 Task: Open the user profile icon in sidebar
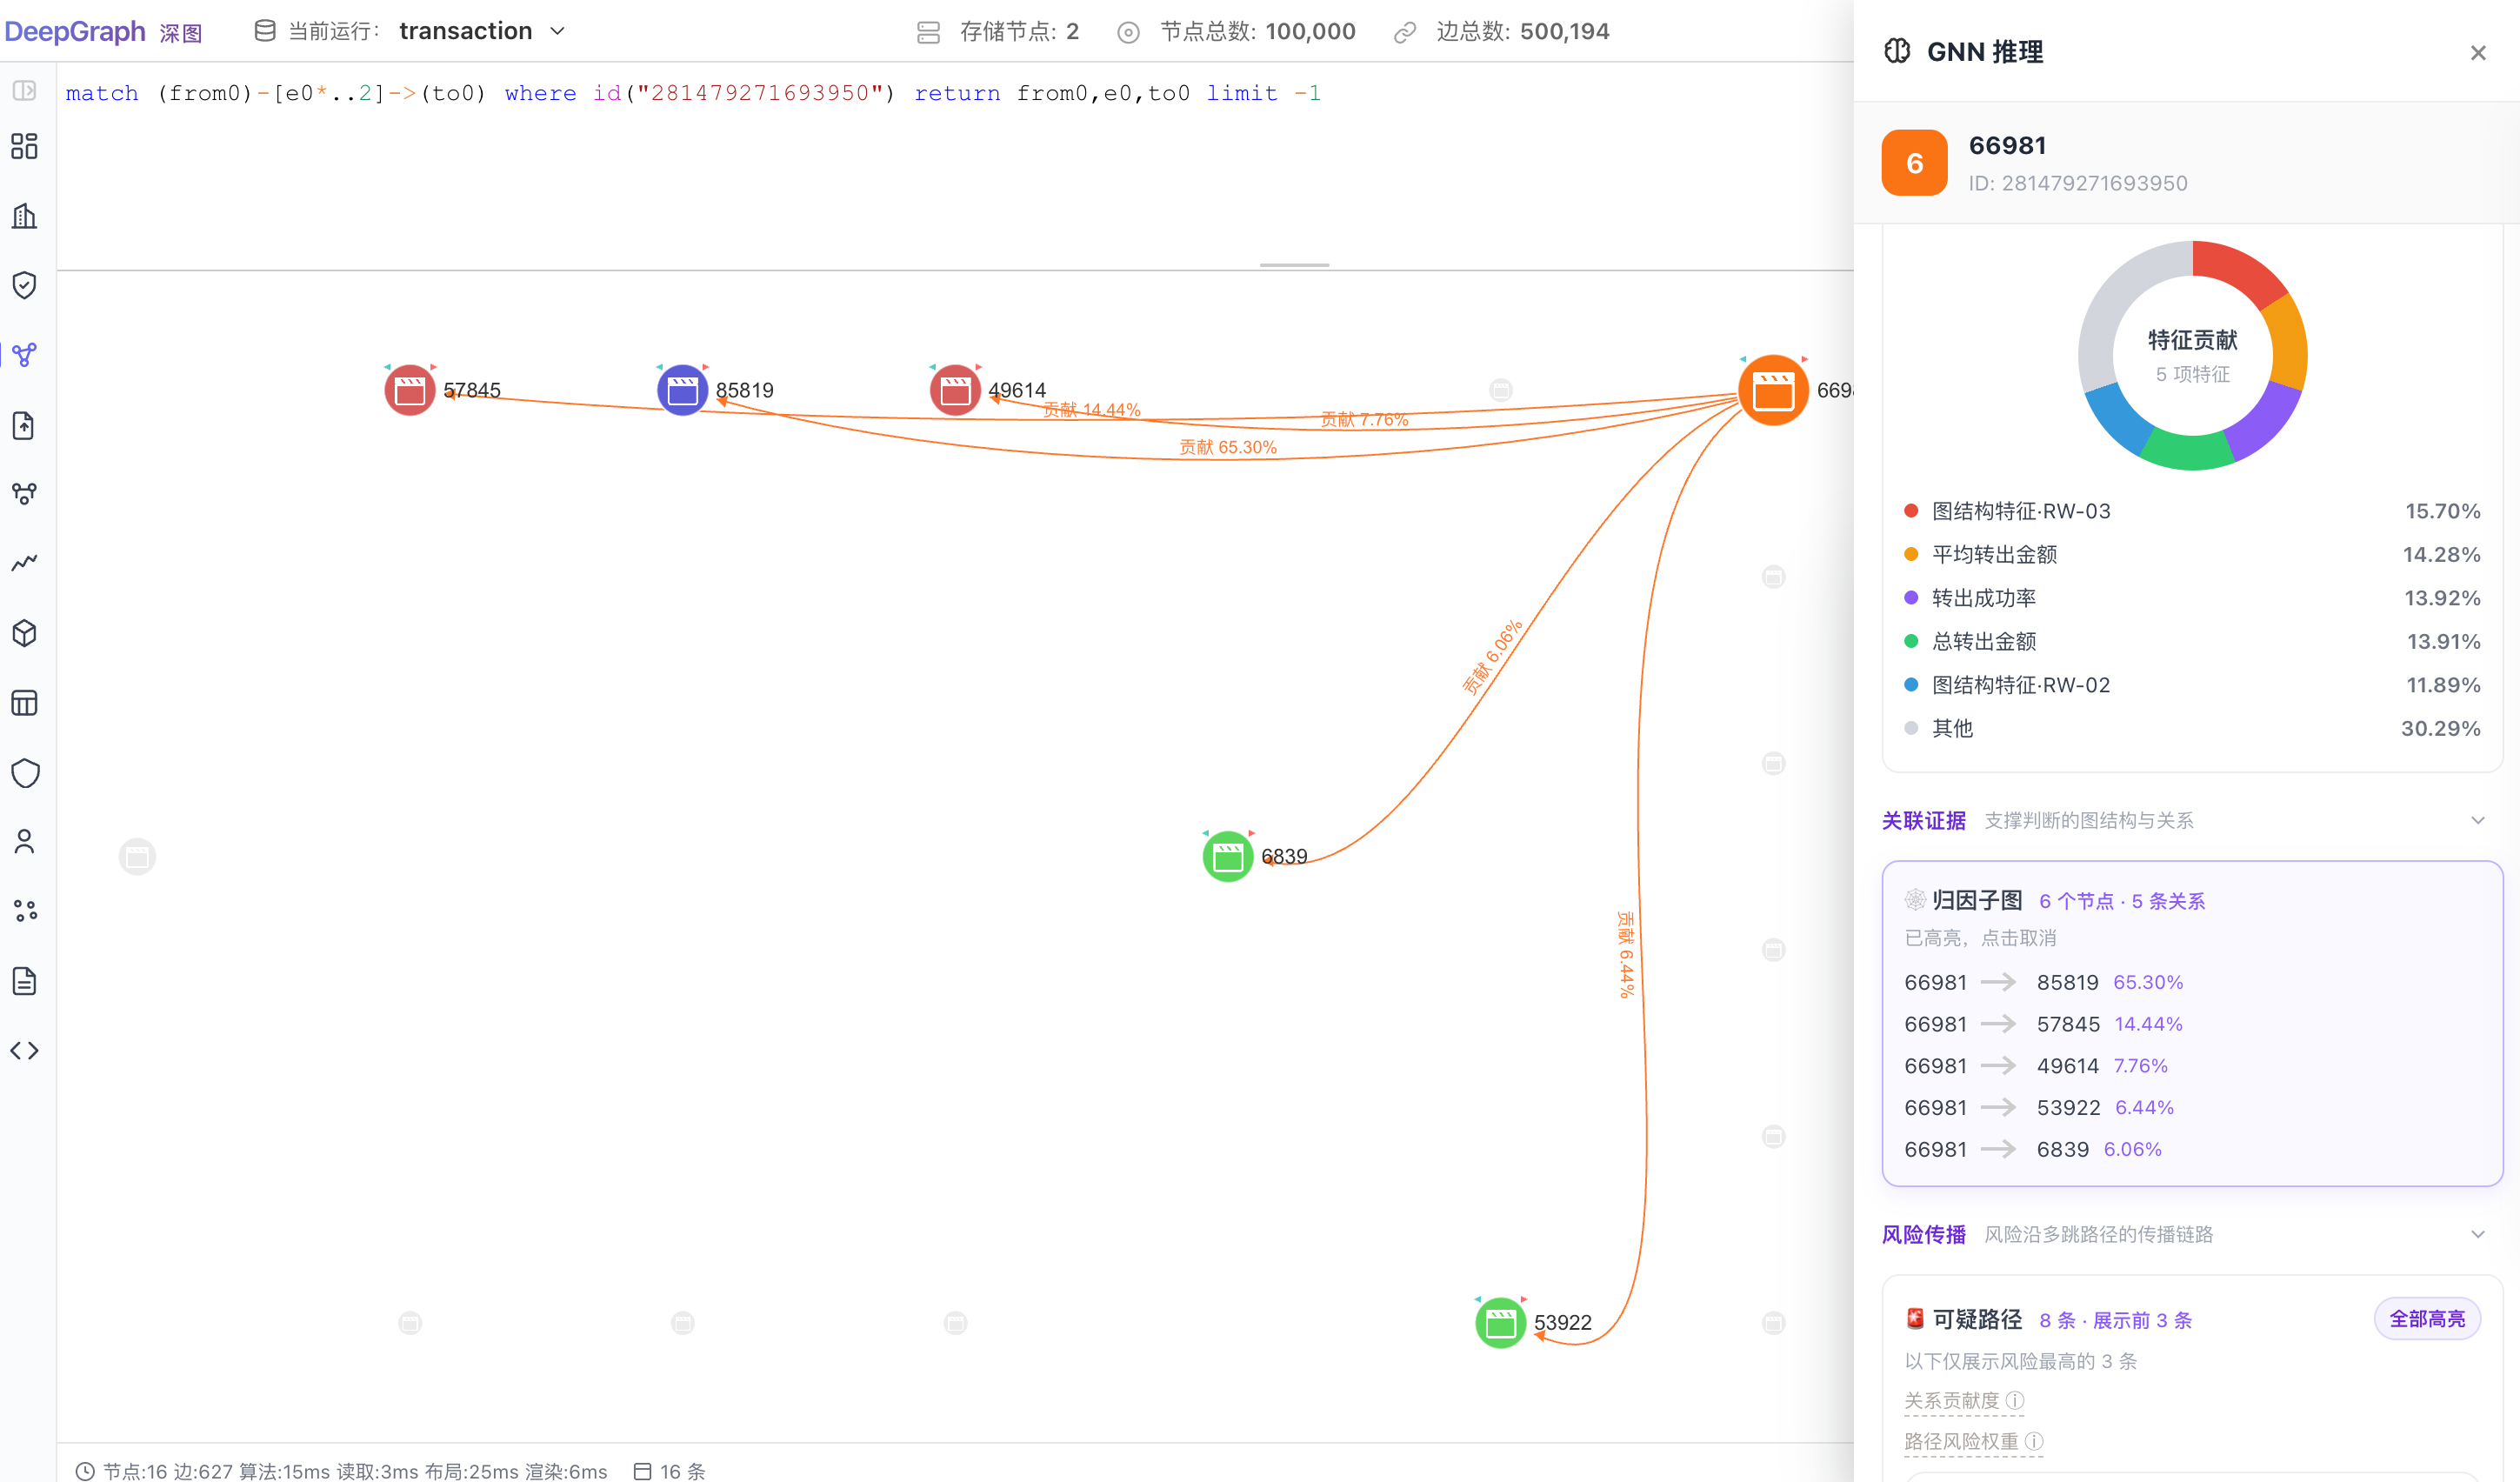pos(24,842)
